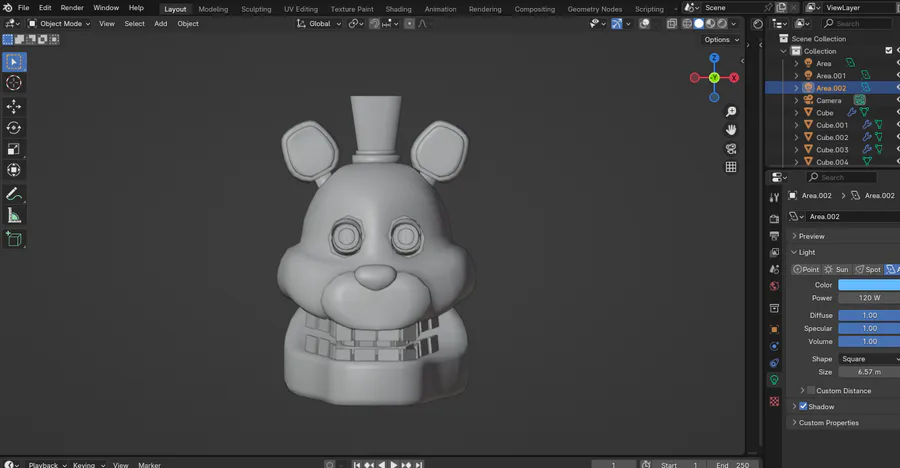Select the Scale tool
Image resolution: width=900 pixels, height=468 pixels.
(14, 149)
